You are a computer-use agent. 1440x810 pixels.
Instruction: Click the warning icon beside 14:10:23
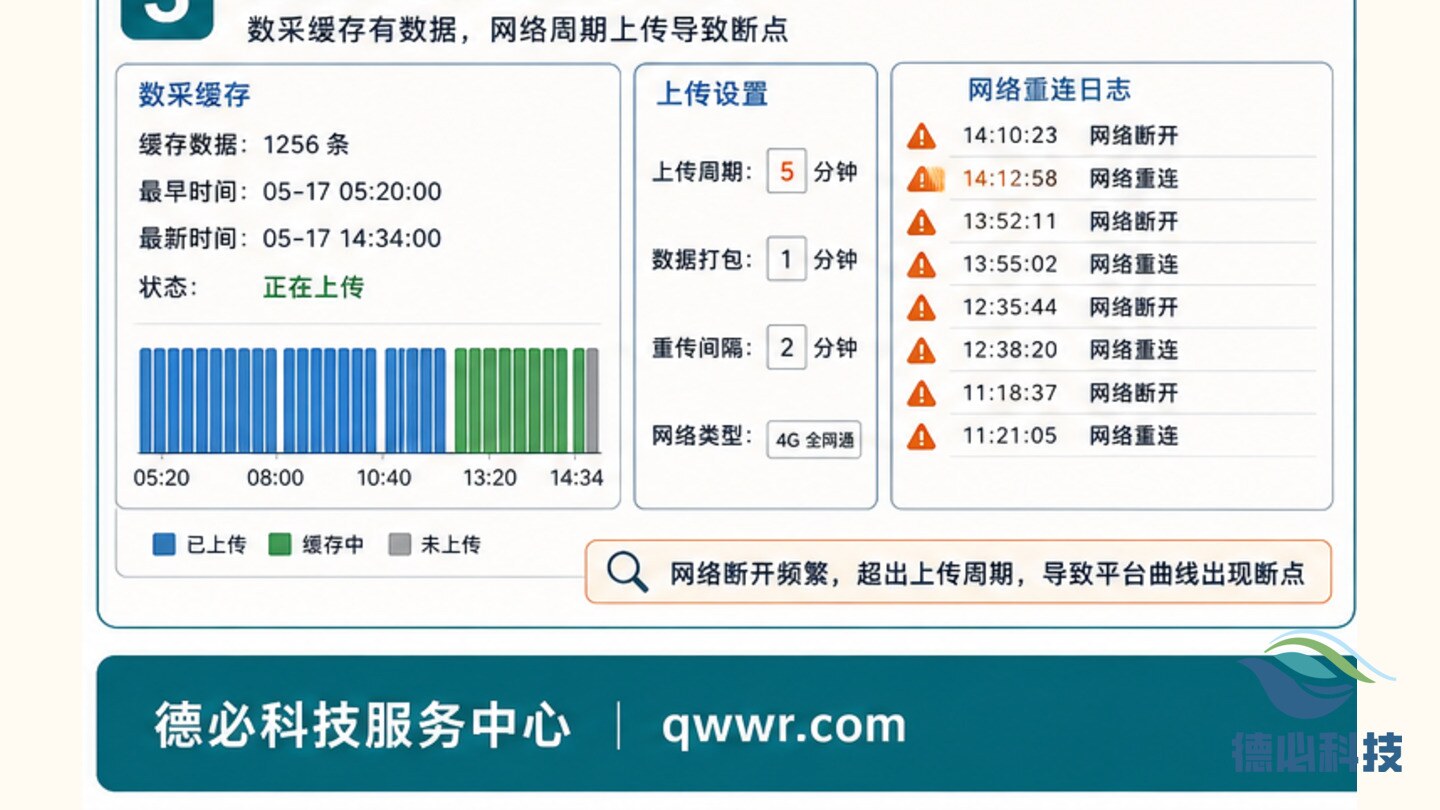[x=921, y=136]
